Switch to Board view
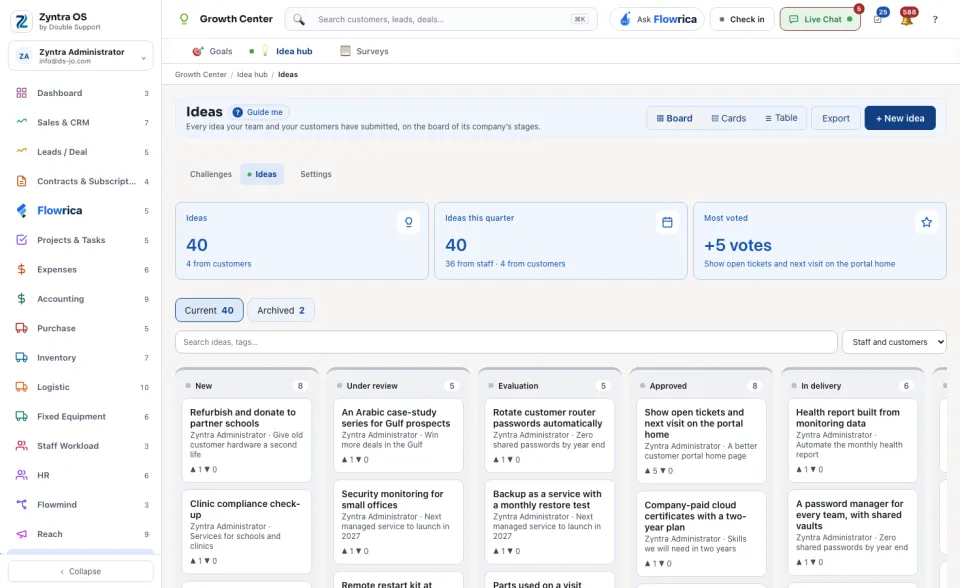Screen dimensions: 960x588 pyautogui.click(x=675, y=118)
